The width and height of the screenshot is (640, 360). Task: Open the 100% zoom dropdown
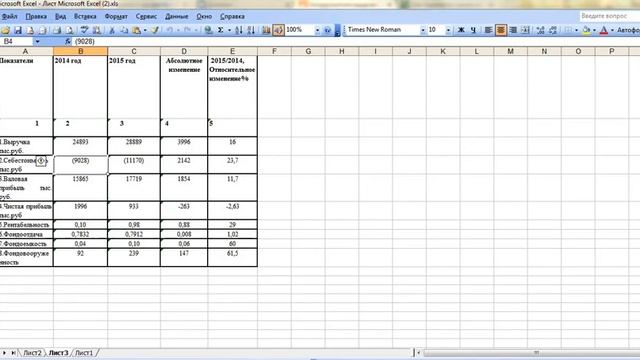click(x=317, y=31)
